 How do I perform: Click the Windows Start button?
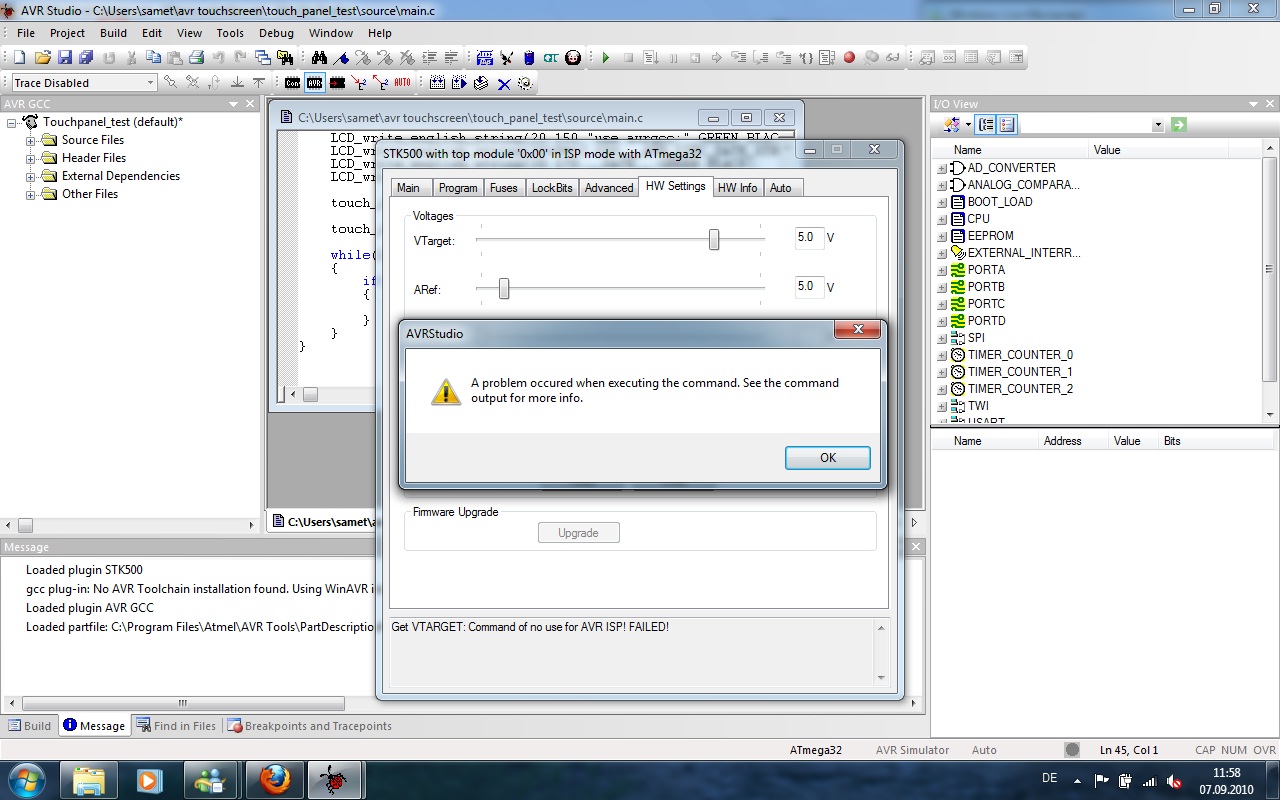25,779
